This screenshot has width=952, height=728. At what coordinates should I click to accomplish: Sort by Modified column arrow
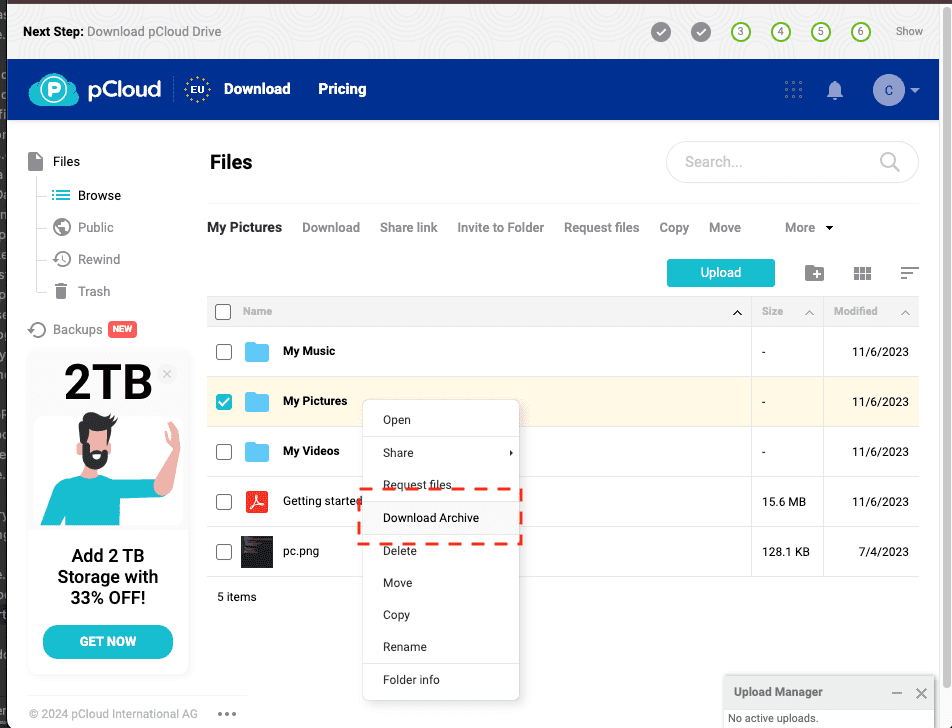click(x=905, y=312)
